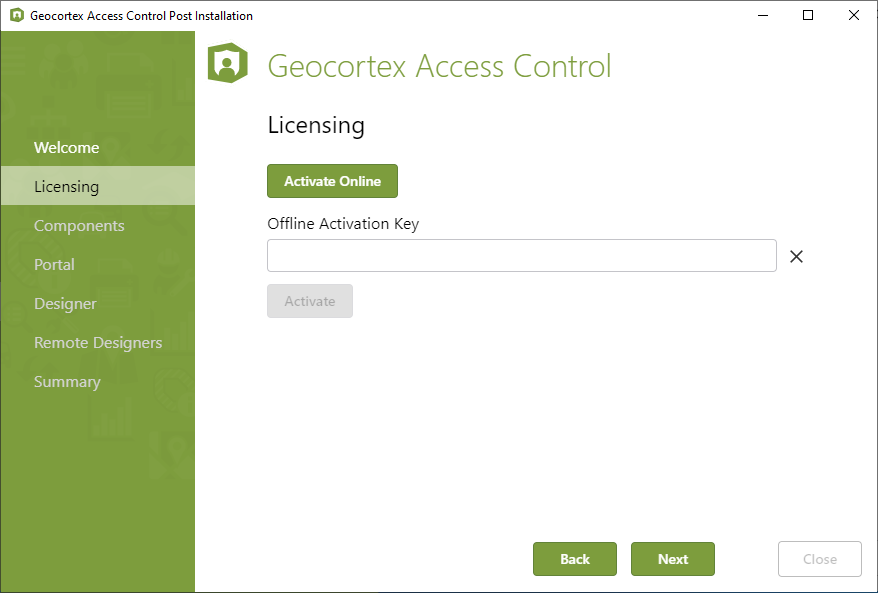
Task: Maximize the Post Installation window
Action: pyautogui.click(x=808, y=15)
